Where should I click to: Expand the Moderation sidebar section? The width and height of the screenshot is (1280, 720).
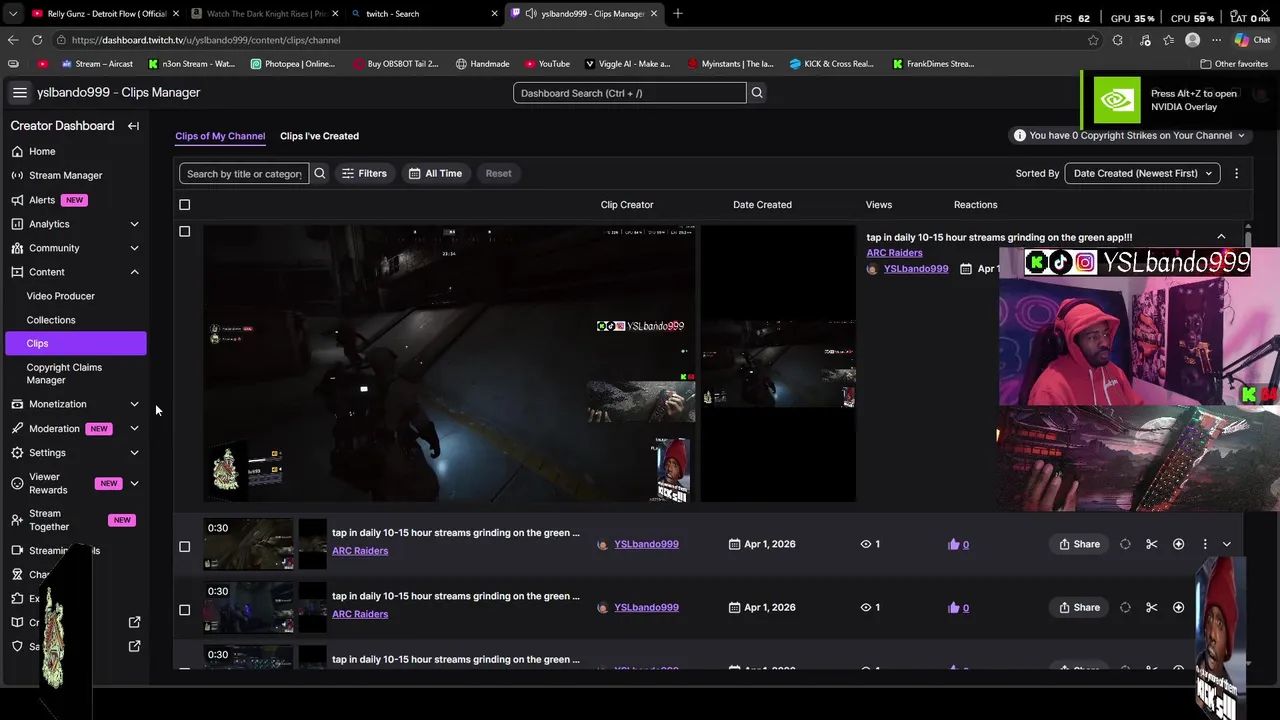134,428
